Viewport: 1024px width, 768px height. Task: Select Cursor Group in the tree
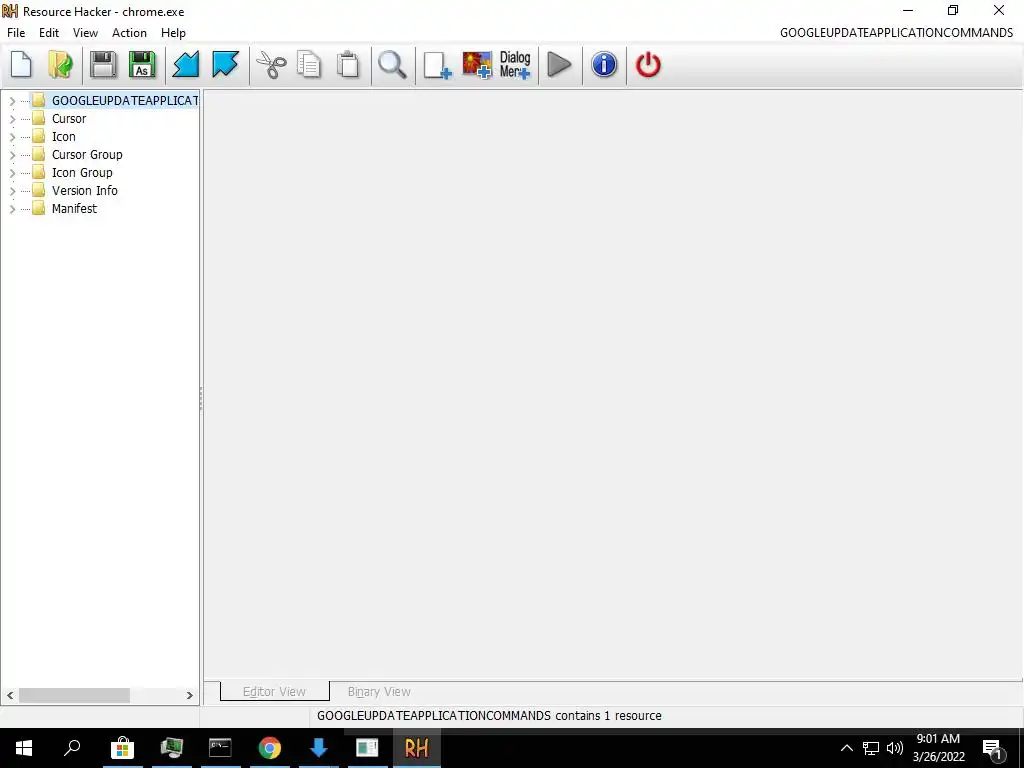tap(87, 155)
